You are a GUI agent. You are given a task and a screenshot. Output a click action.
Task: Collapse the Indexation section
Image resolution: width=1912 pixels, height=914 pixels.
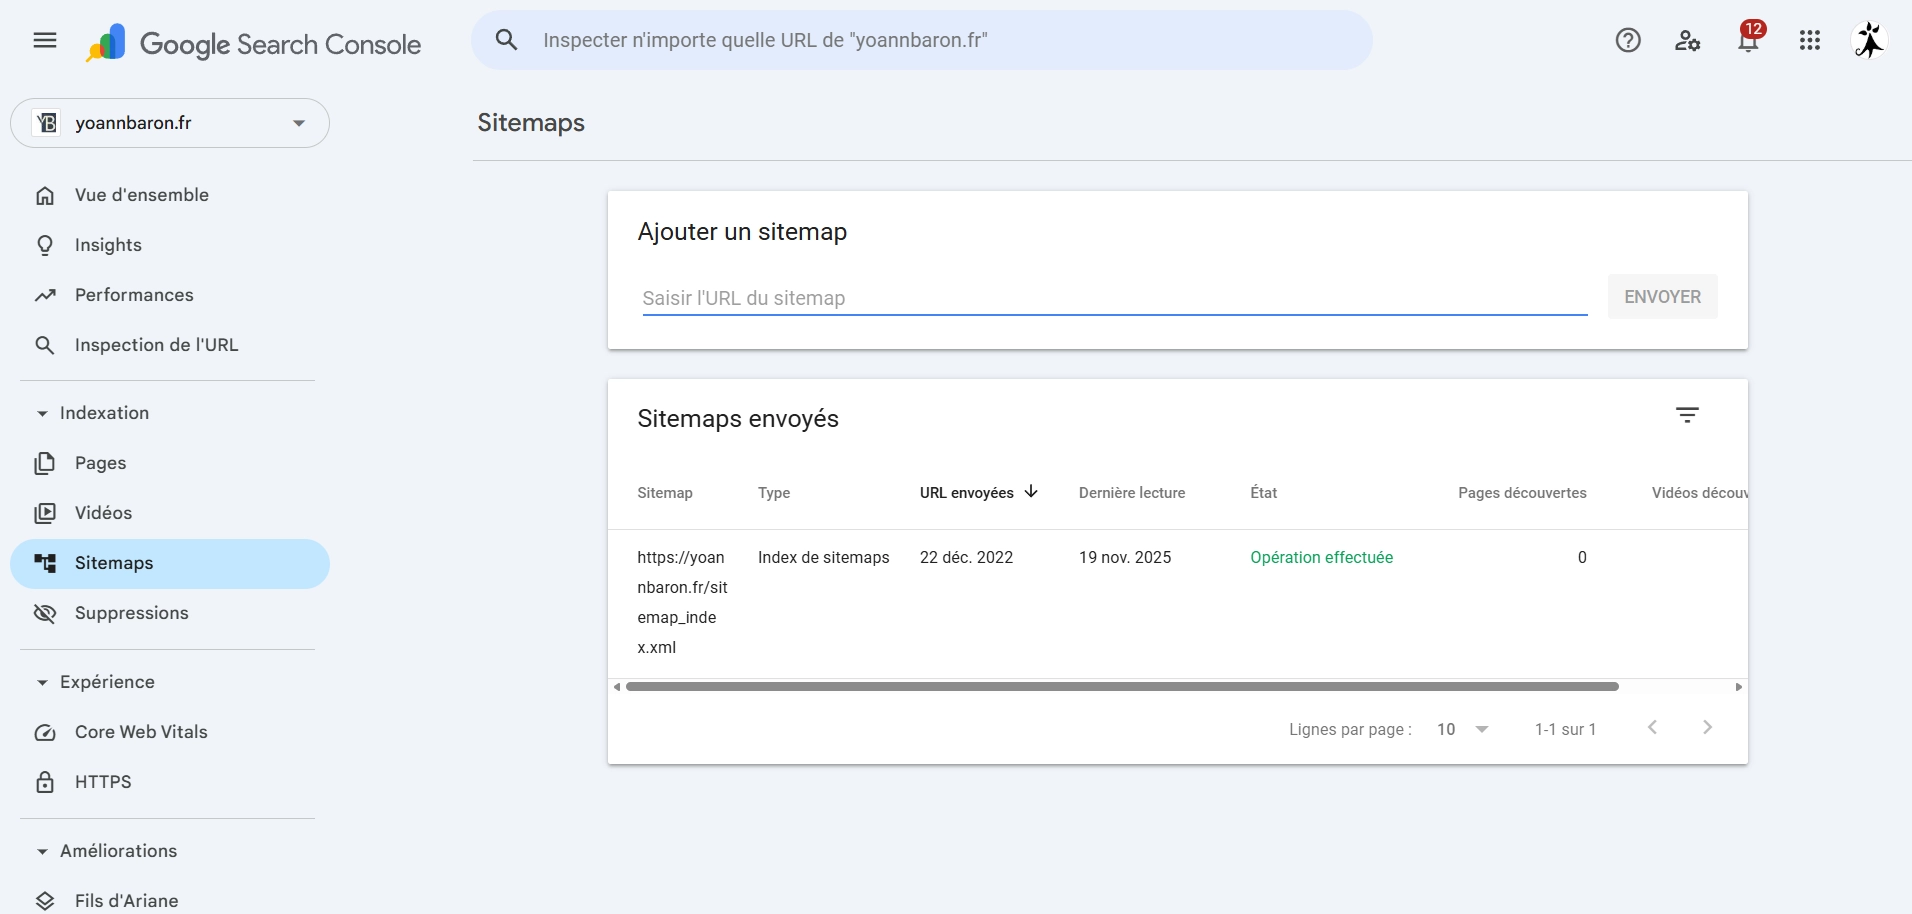pos(42,413)
